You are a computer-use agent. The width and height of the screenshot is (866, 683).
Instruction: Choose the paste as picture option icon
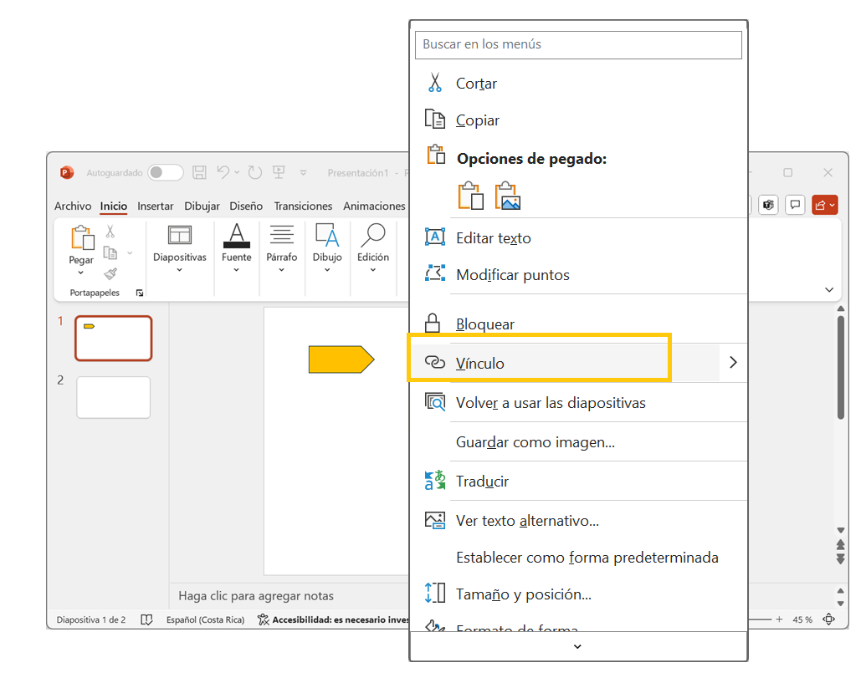(x=508, y=196)
